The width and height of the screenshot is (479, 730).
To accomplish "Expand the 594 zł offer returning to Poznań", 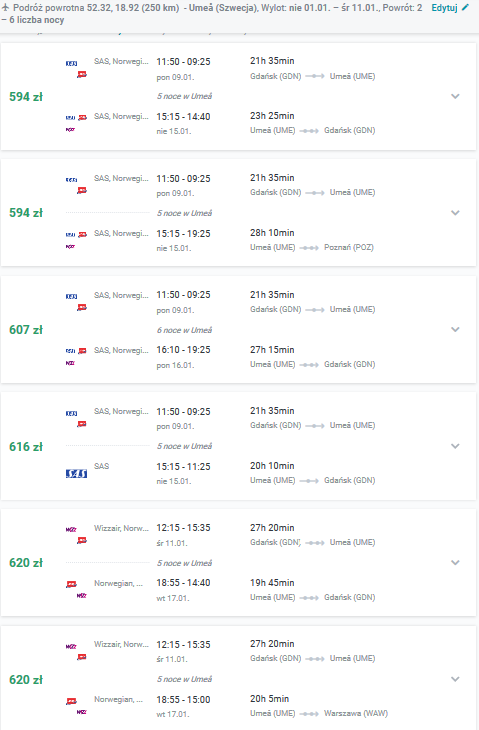I will pyautogui.click(x=455, y=213).
